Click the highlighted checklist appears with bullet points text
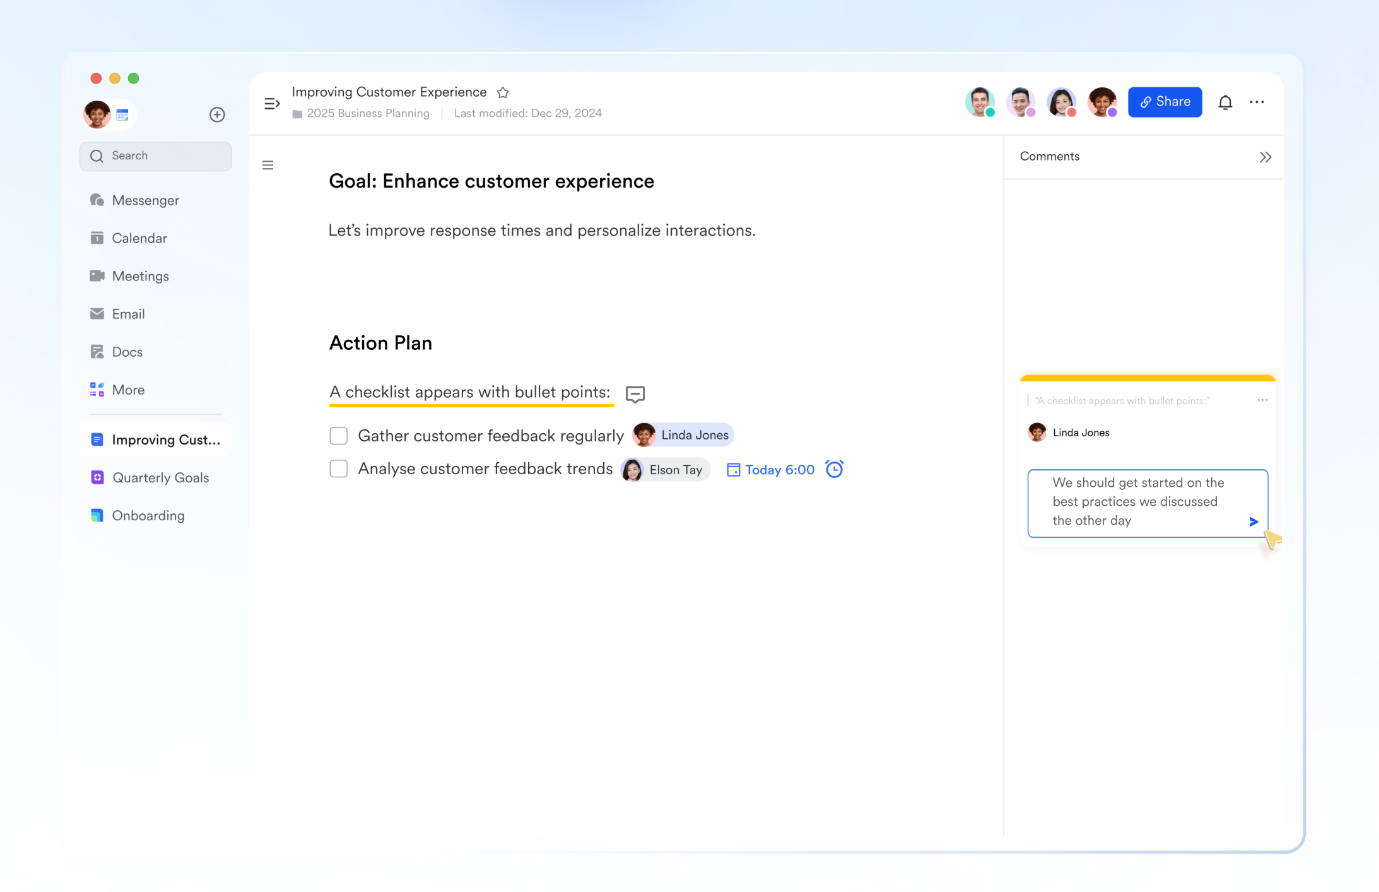The width and height of the screenshot is (1379, 892). pos(470,392)
